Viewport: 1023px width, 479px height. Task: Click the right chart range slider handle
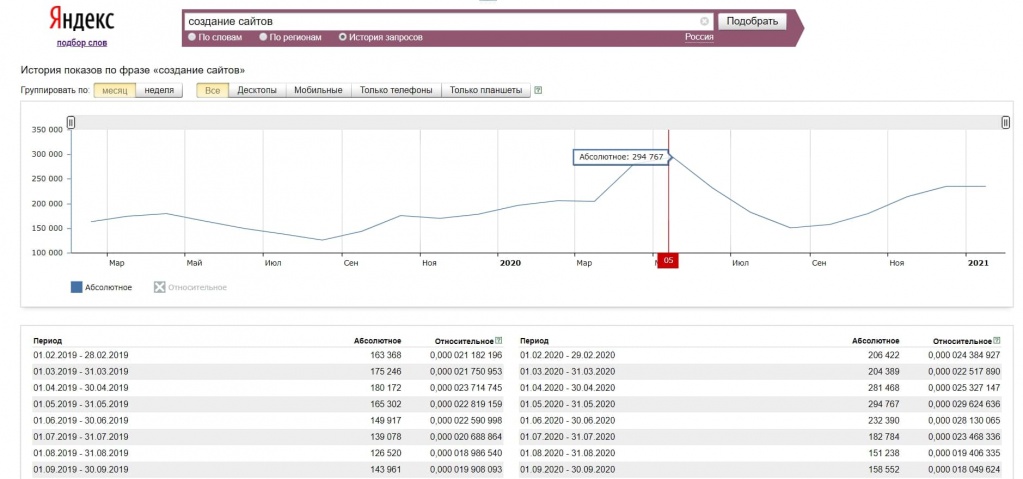coord(1005,122)
